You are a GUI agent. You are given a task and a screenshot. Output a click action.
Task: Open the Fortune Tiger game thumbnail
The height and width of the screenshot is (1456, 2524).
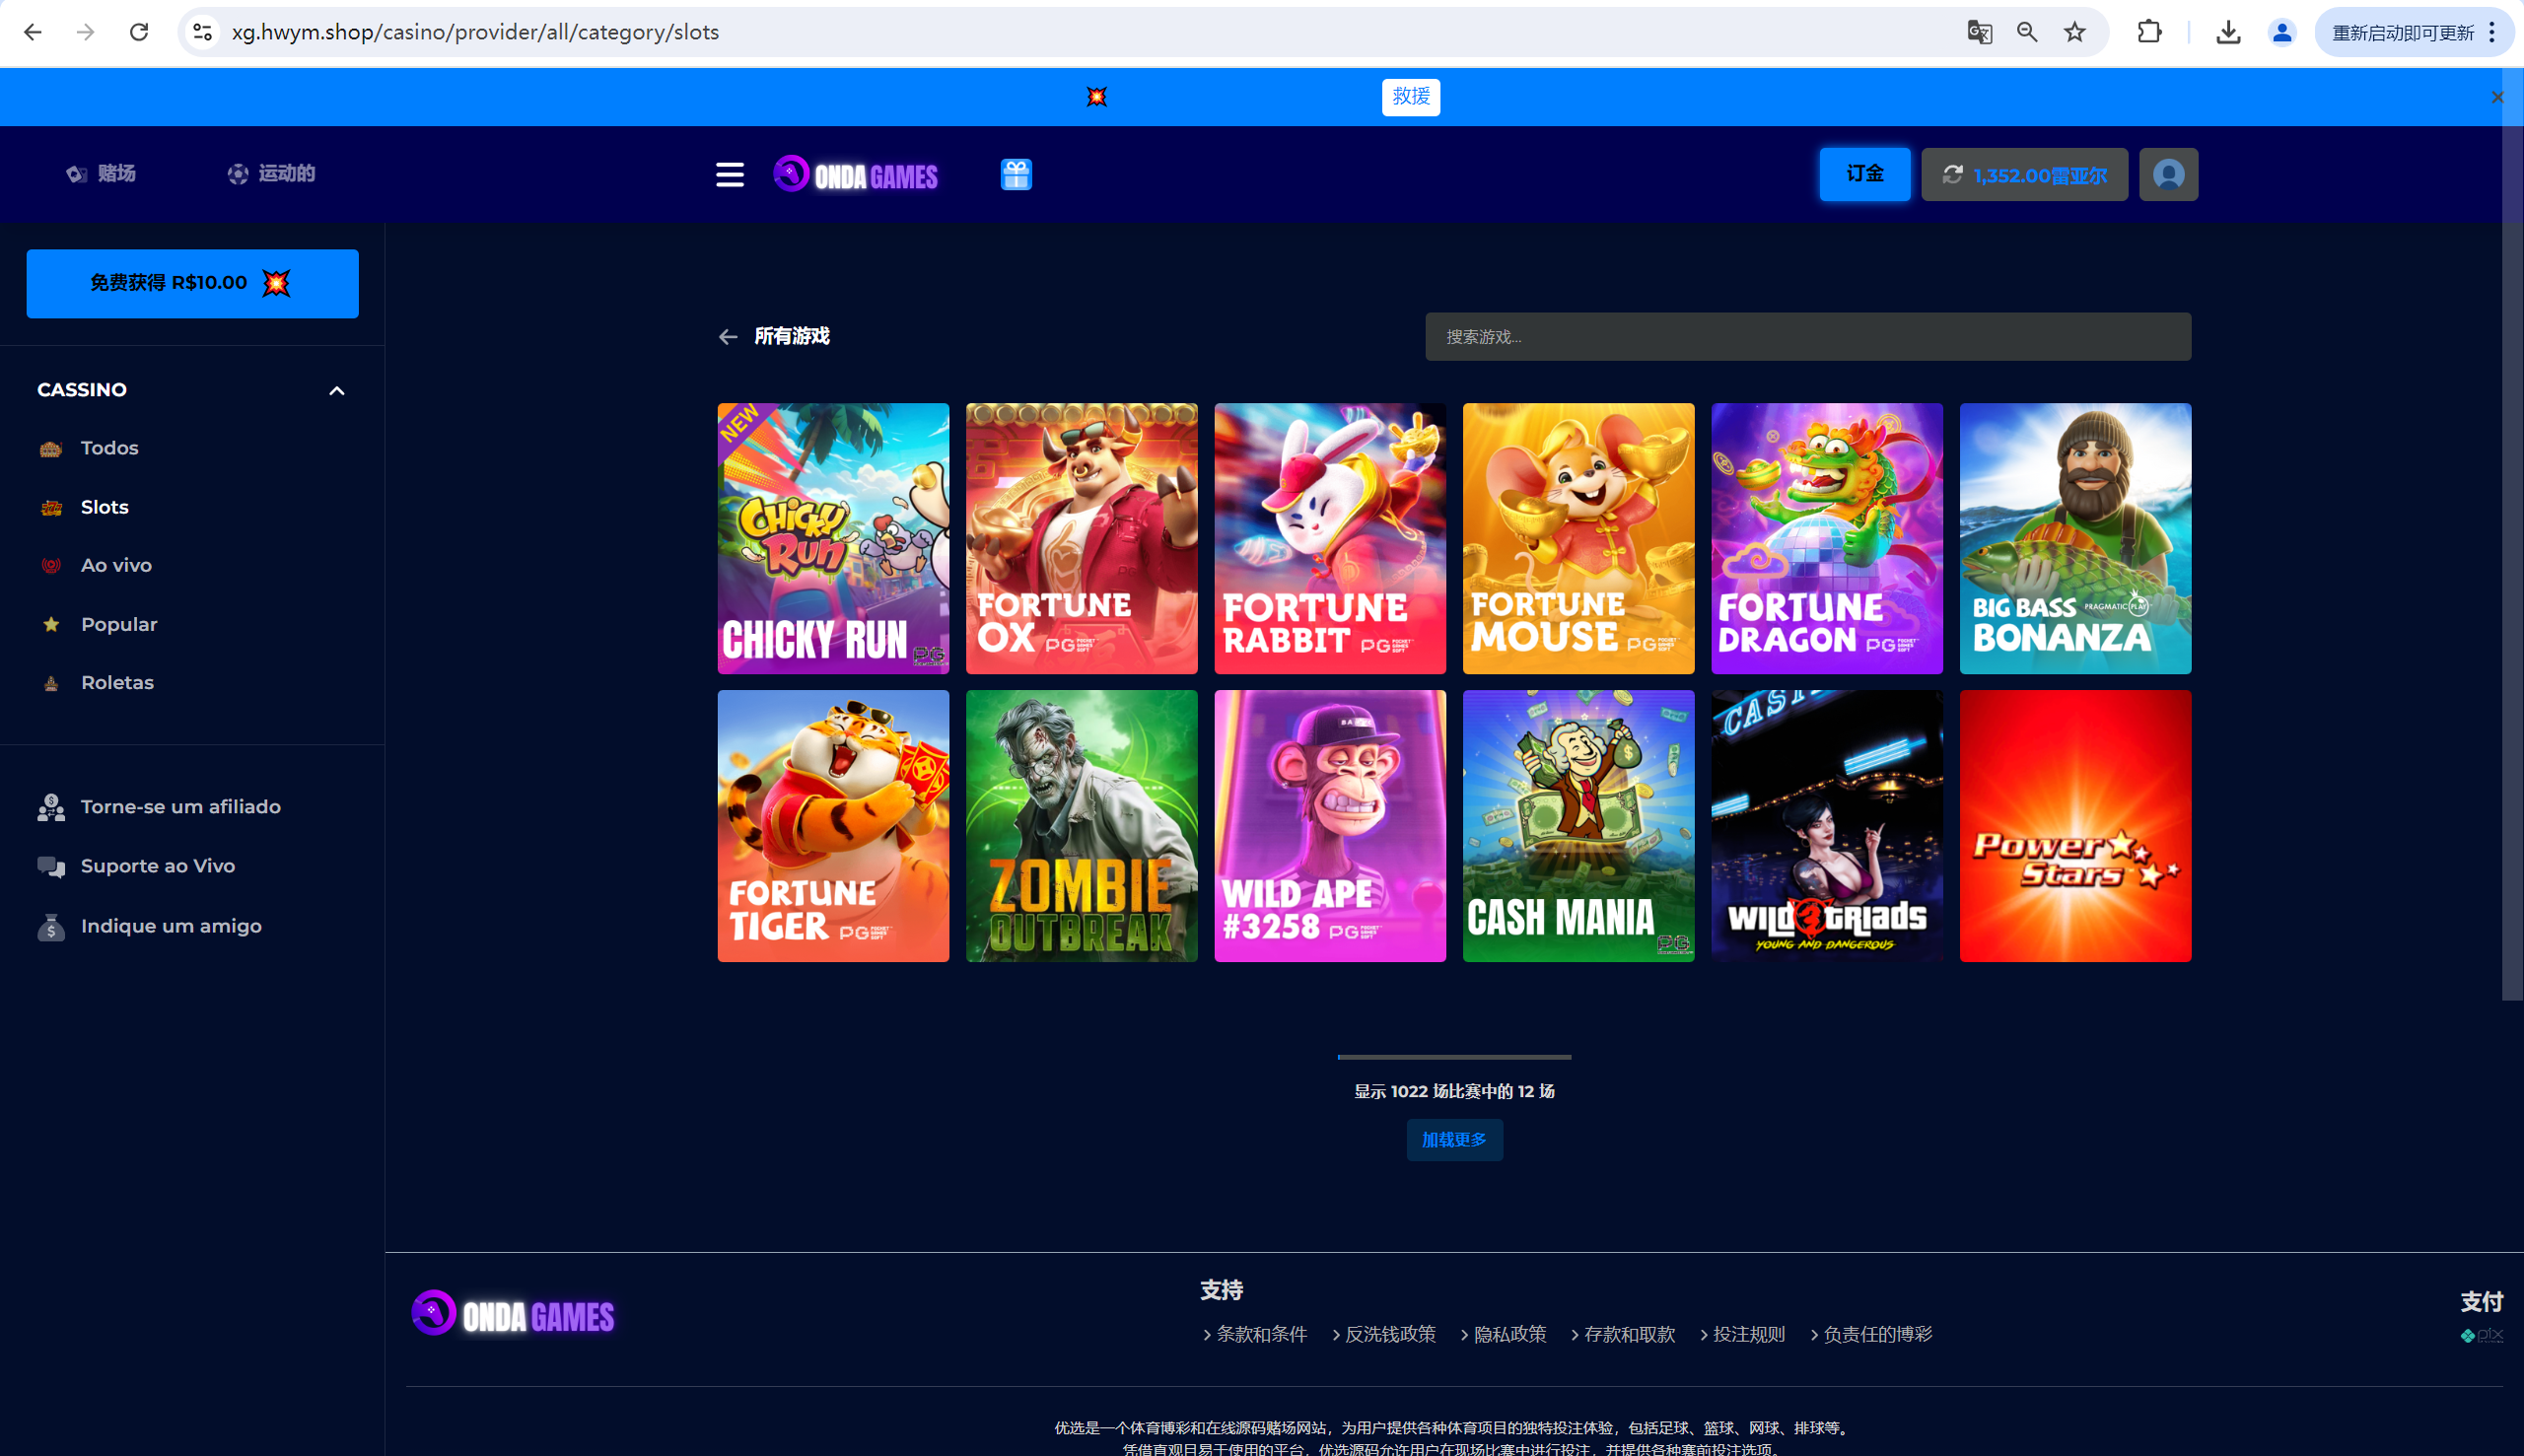tap(833, 825)
